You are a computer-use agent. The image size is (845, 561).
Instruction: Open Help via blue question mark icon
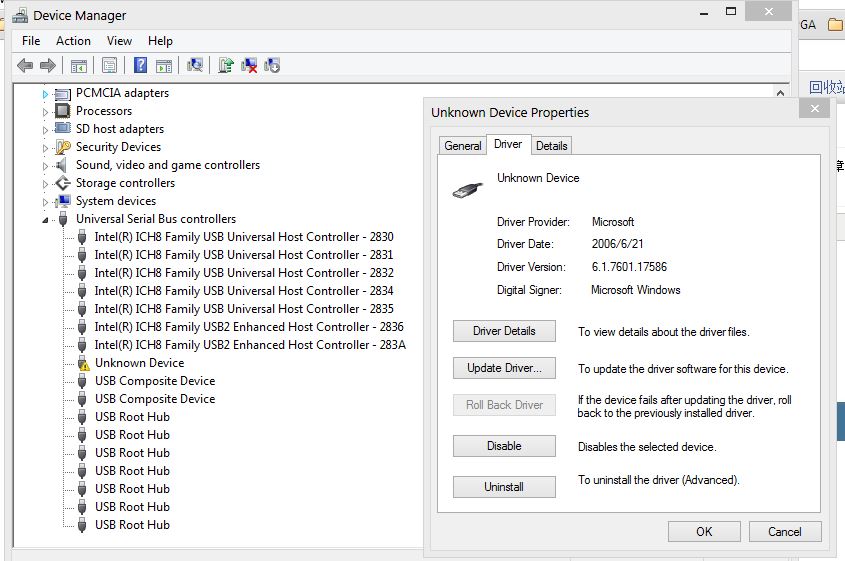point(140,66)
